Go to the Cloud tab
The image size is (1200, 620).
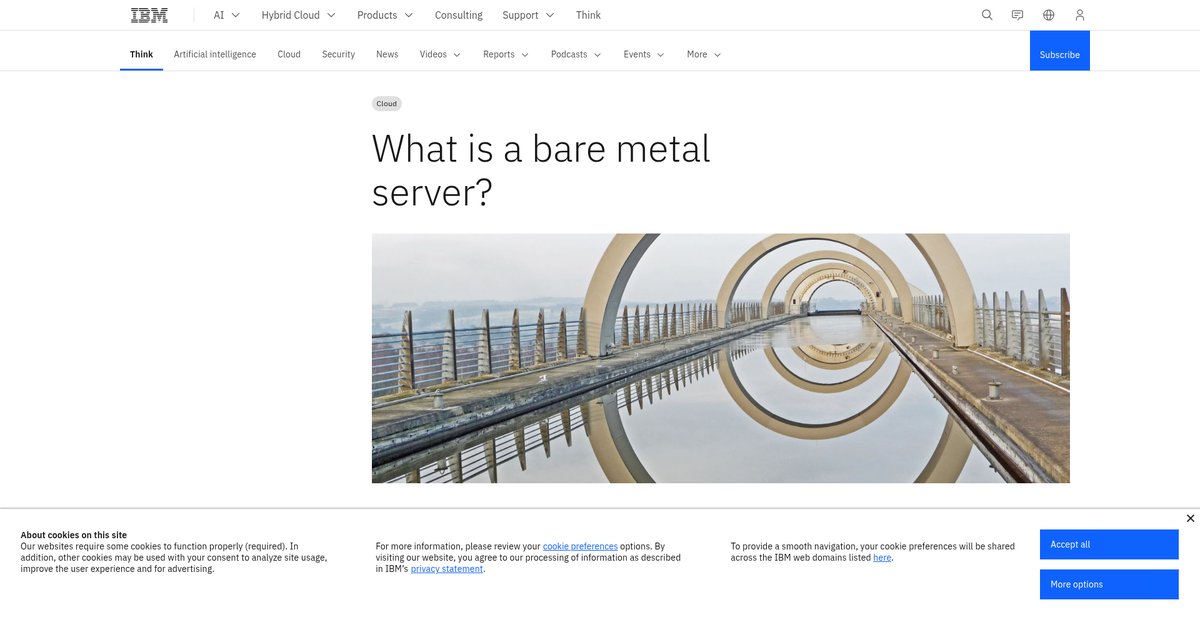point(289,54)
